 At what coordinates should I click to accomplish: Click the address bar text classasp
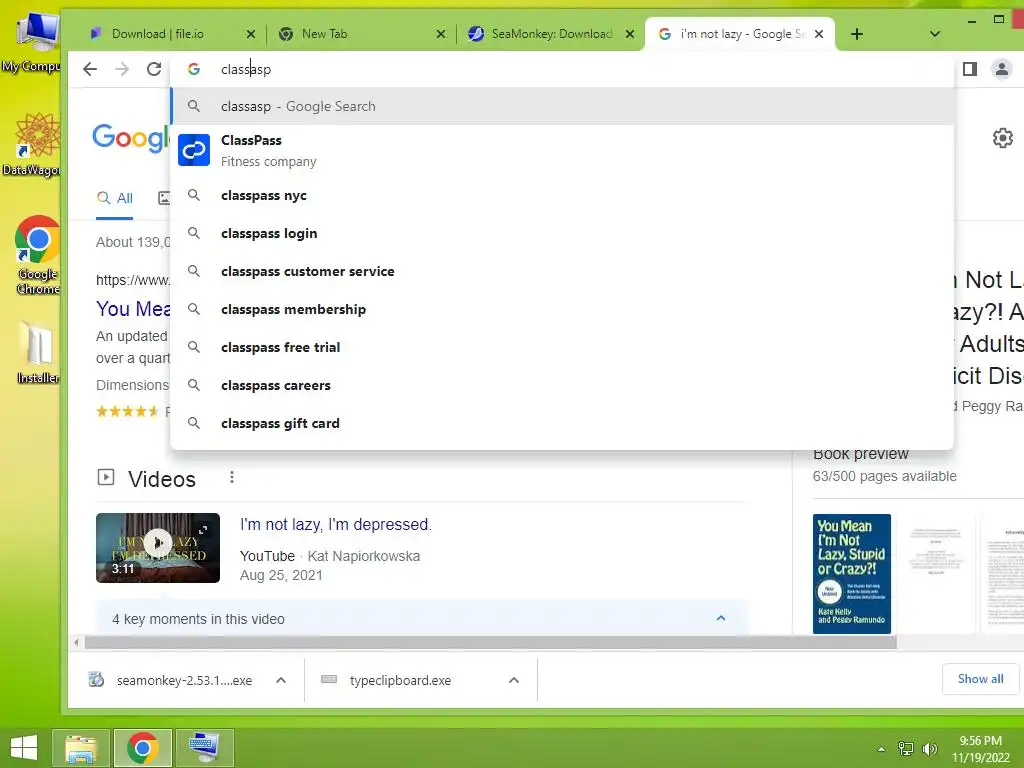coord(246,69)
